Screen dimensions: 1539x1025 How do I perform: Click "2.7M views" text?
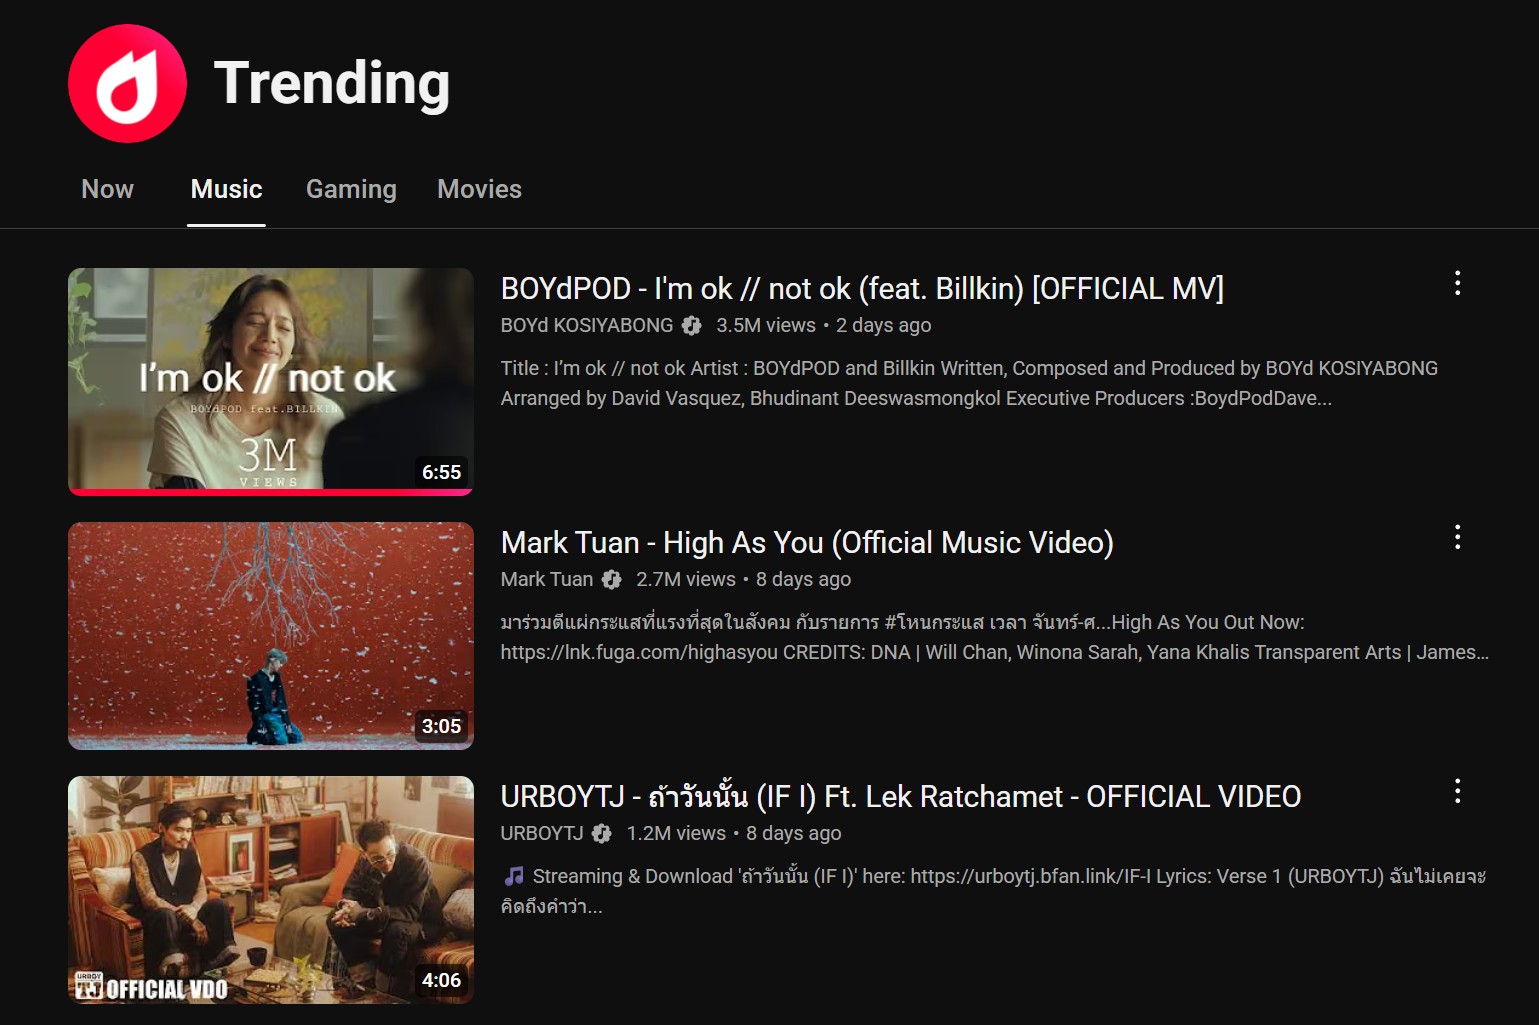click(x=686, y=579)
